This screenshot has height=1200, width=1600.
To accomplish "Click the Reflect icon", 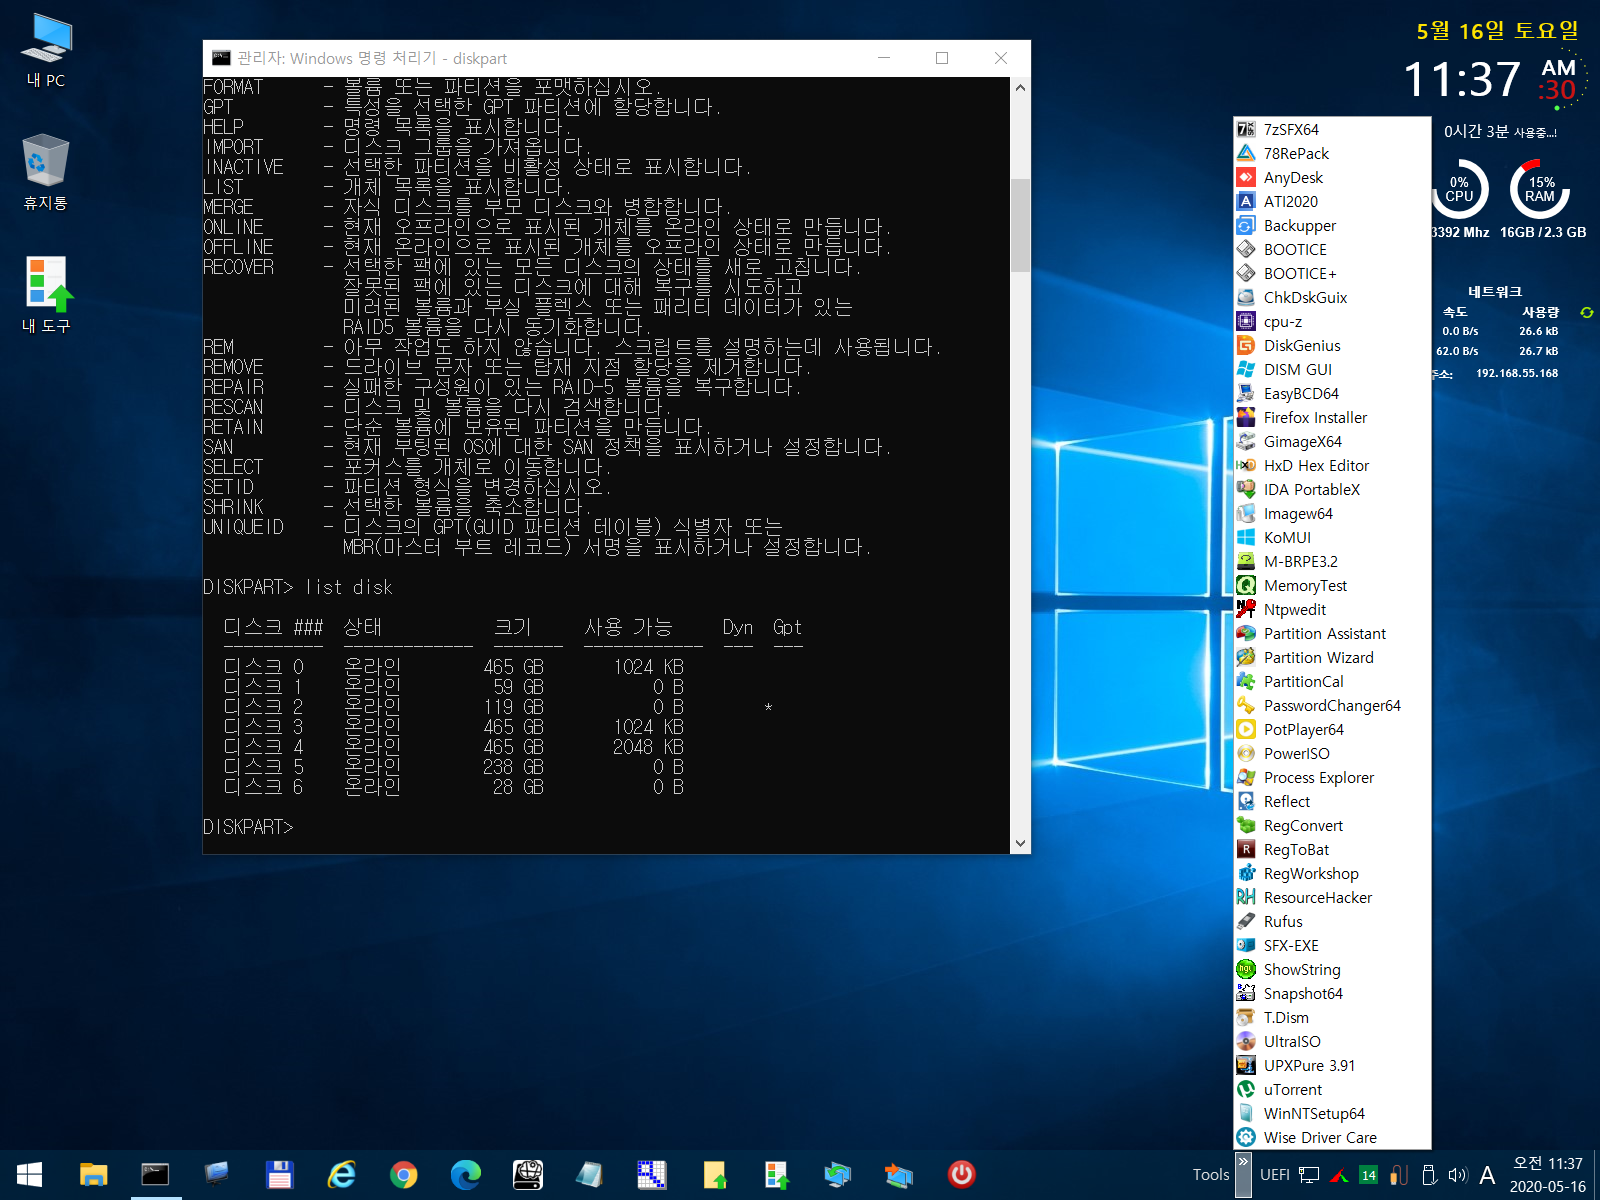I will point(1246,801).
